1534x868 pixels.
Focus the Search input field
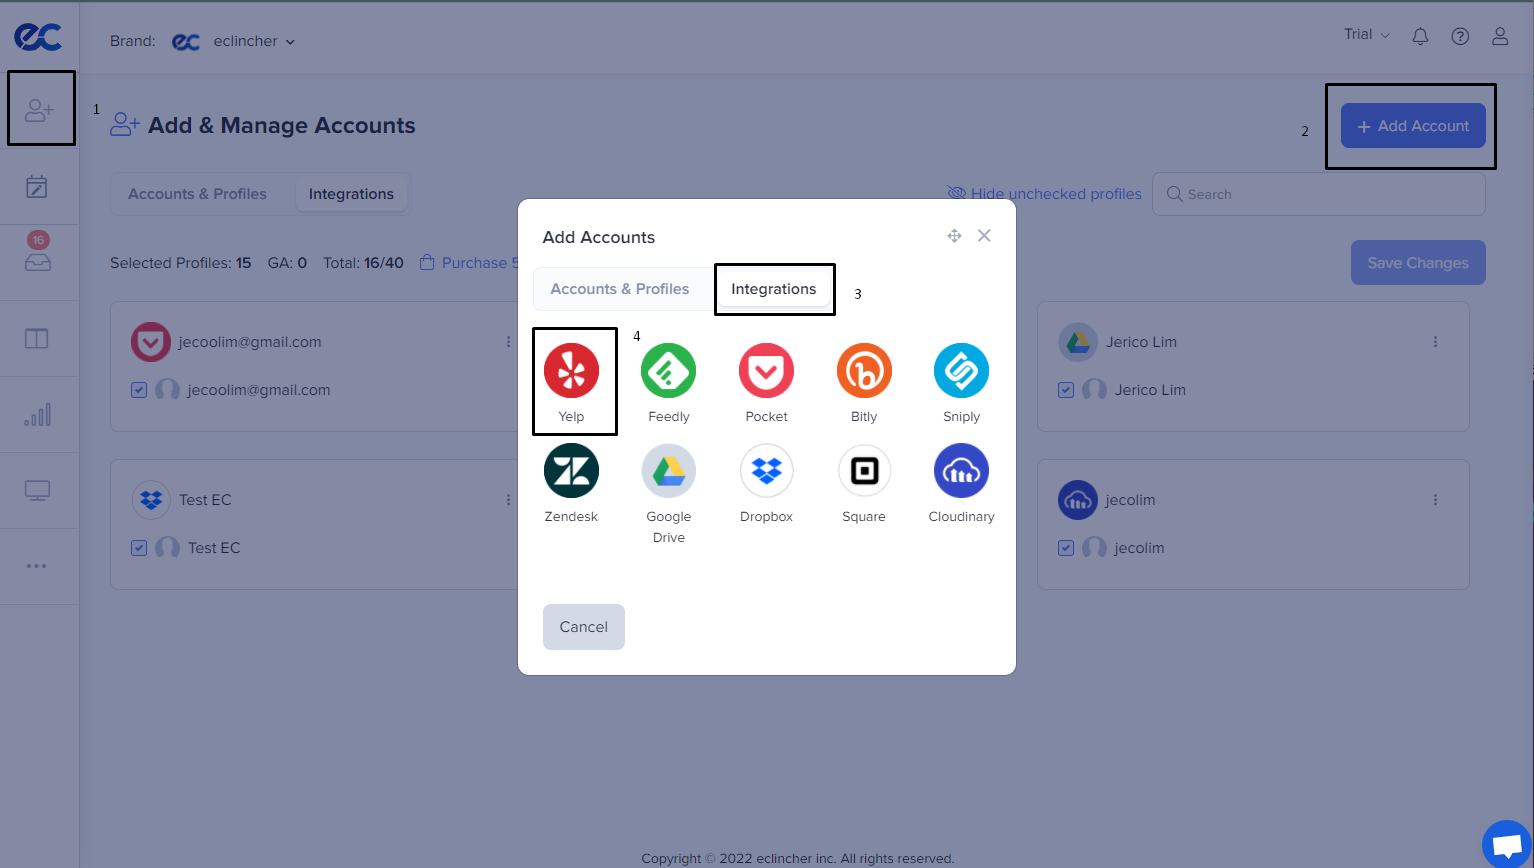(x=1319, y=194)
